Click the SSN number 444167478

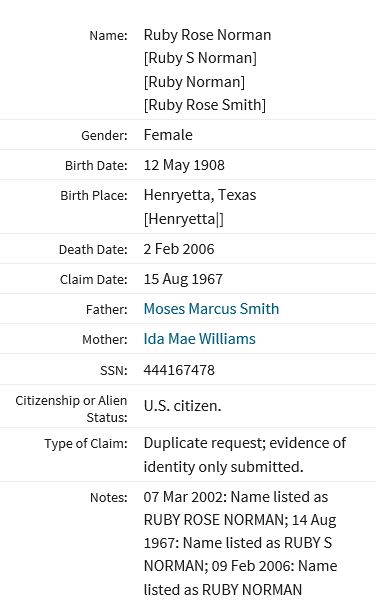coord(179,370)
